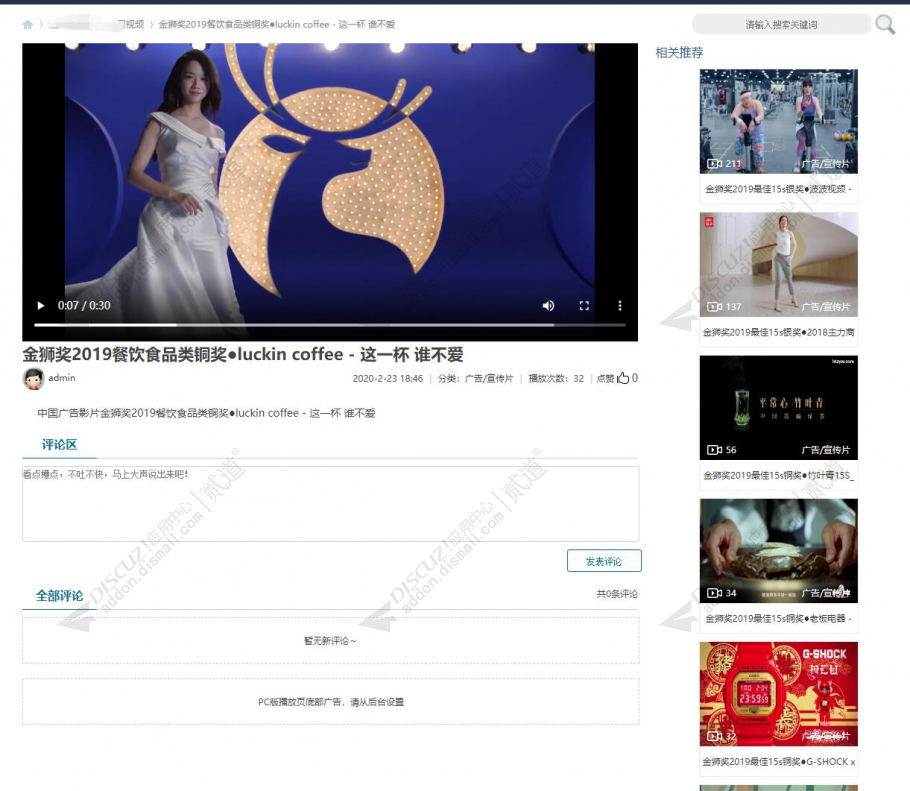Click the admin avatar image
Screen dimensions: 910x791
click(x=33, y=378)
